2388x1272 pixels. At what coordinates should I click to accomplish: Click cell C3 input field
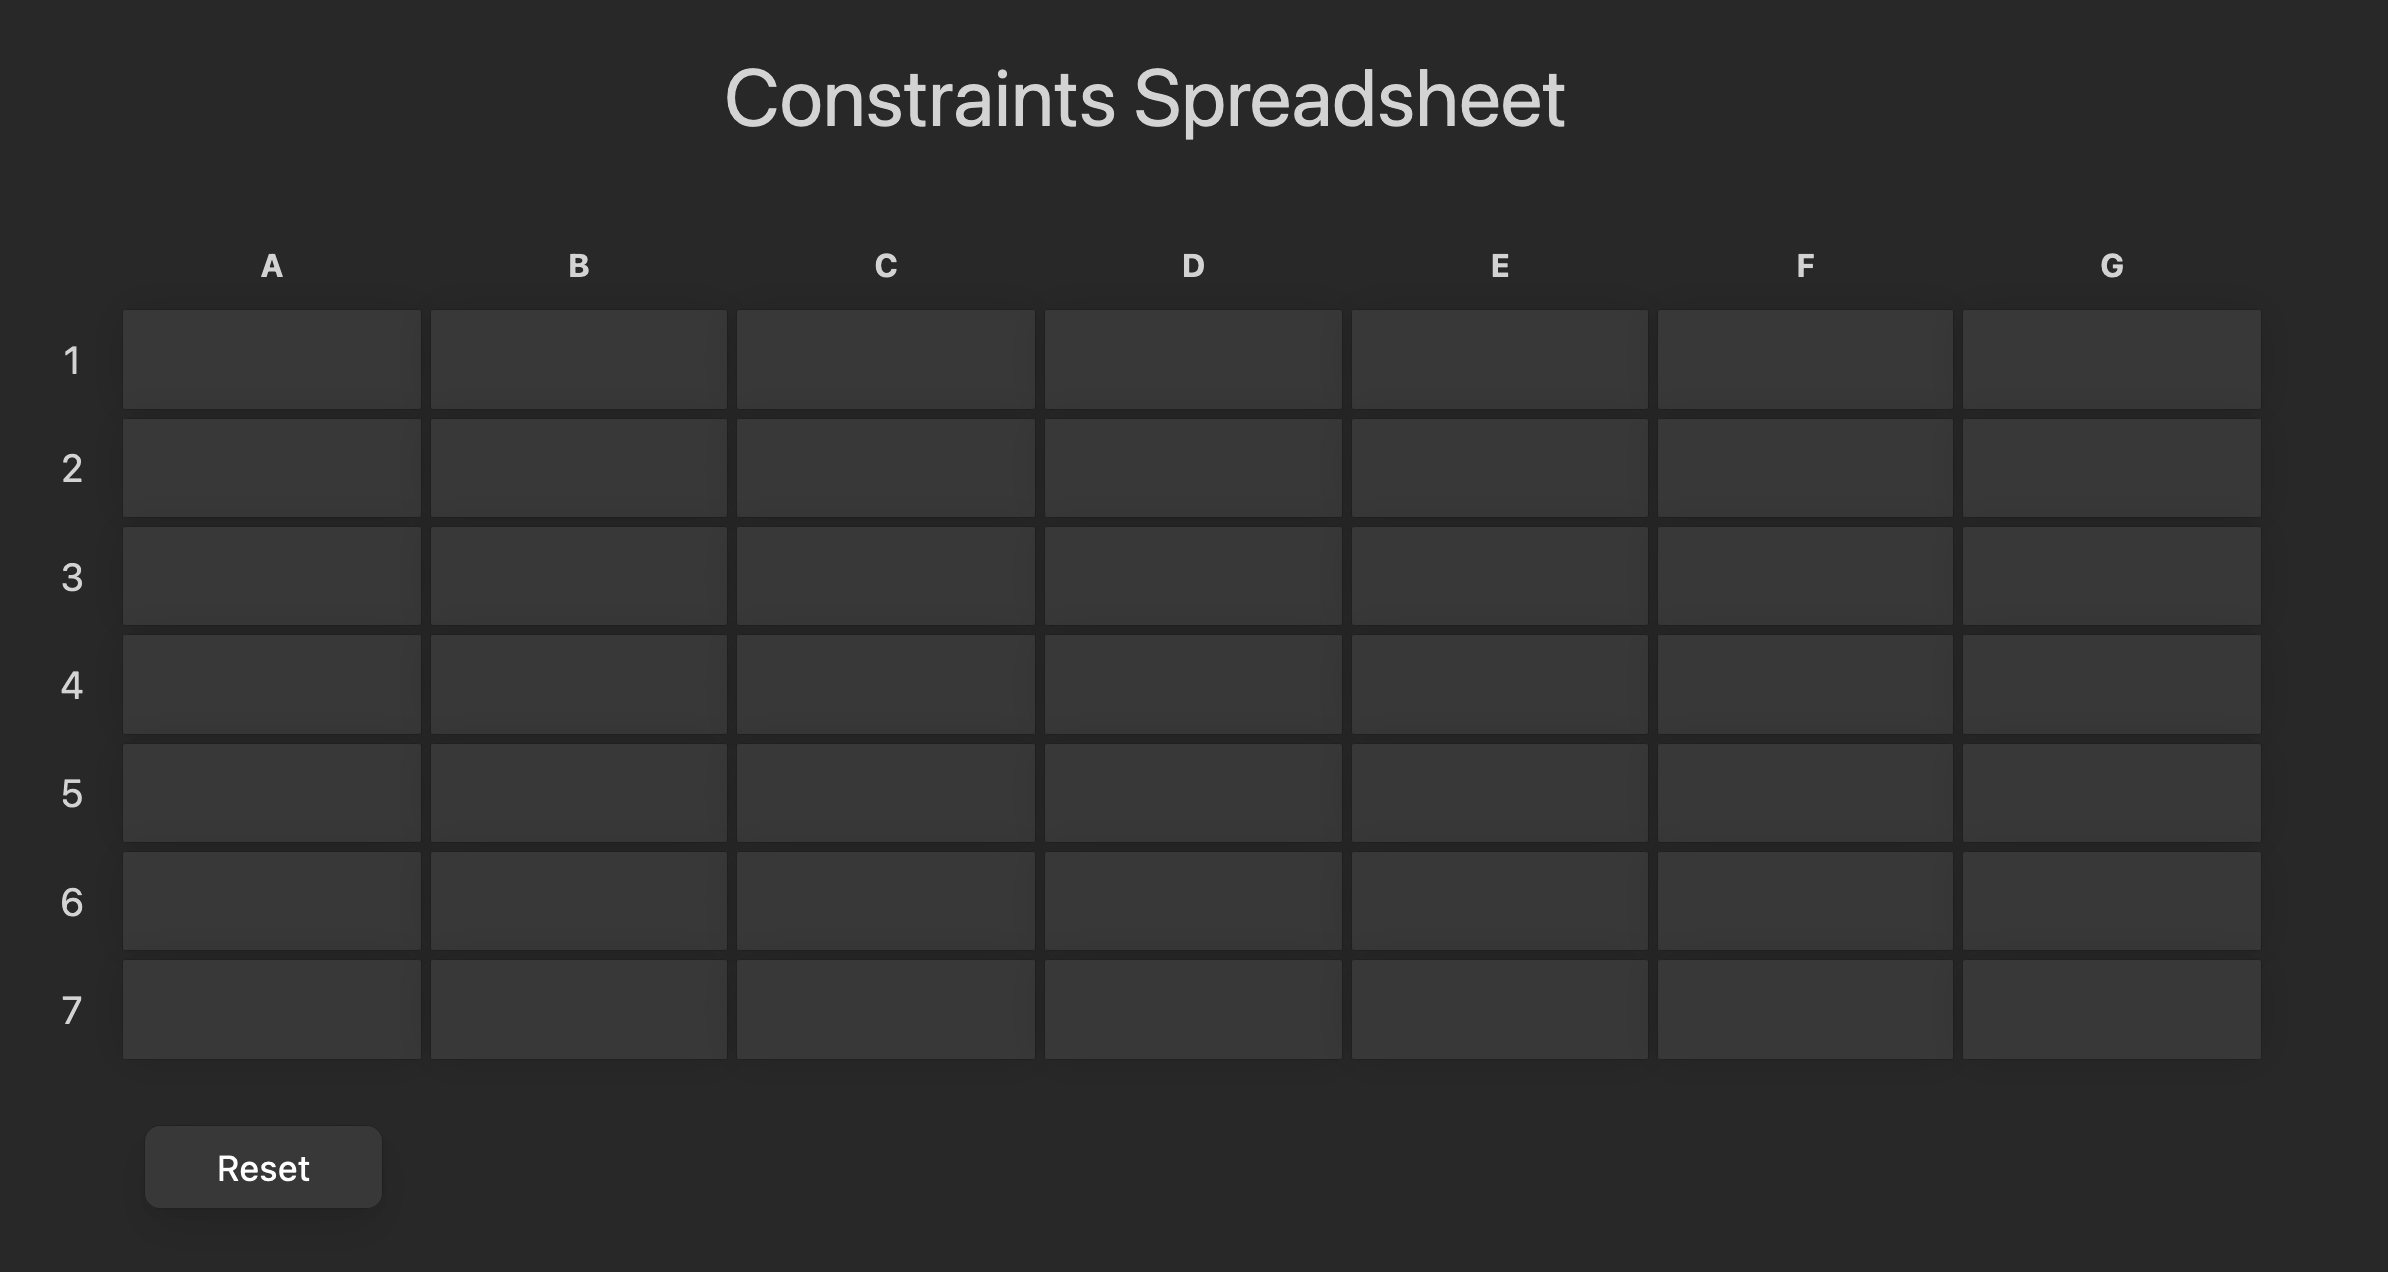[886, 576]
